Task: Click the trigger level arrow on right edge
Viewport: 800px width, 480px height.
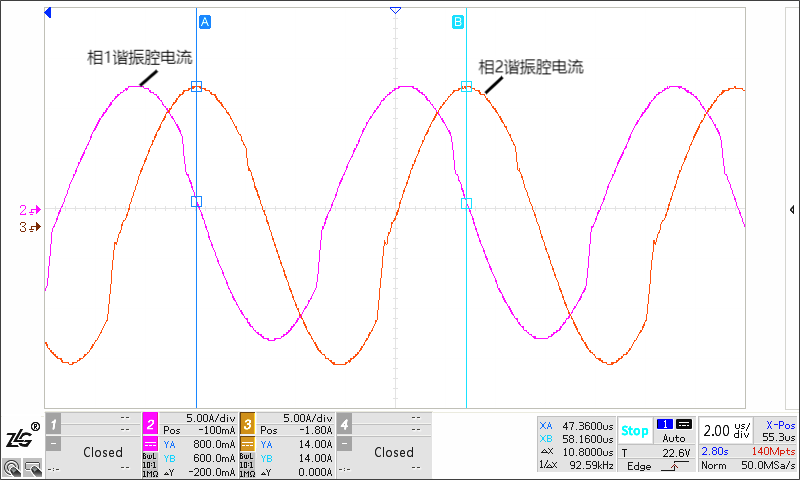Action: (792, 210)
